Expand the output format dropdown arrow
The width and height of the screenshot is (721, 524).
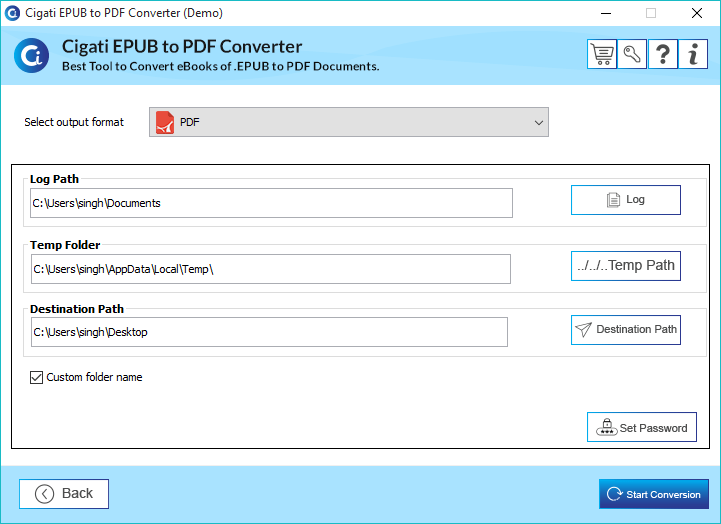click(x=538, y=123)
